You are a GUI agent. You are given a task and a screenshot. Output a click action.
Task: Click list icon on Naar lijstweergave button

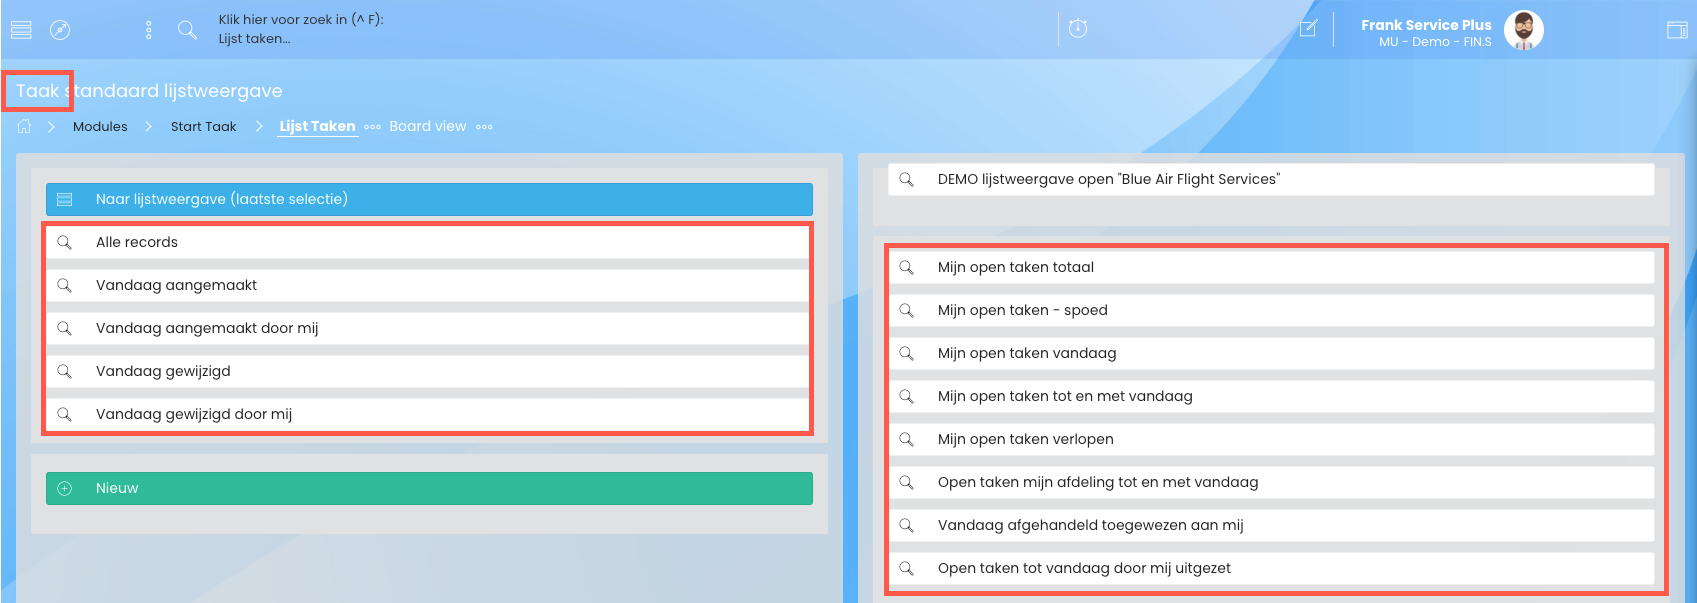pos(64,199)
